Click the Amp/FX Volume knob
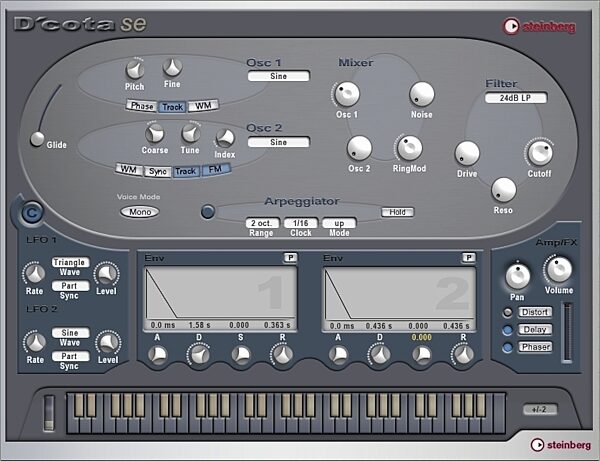The image size is (600, 461). click(559, 270)
